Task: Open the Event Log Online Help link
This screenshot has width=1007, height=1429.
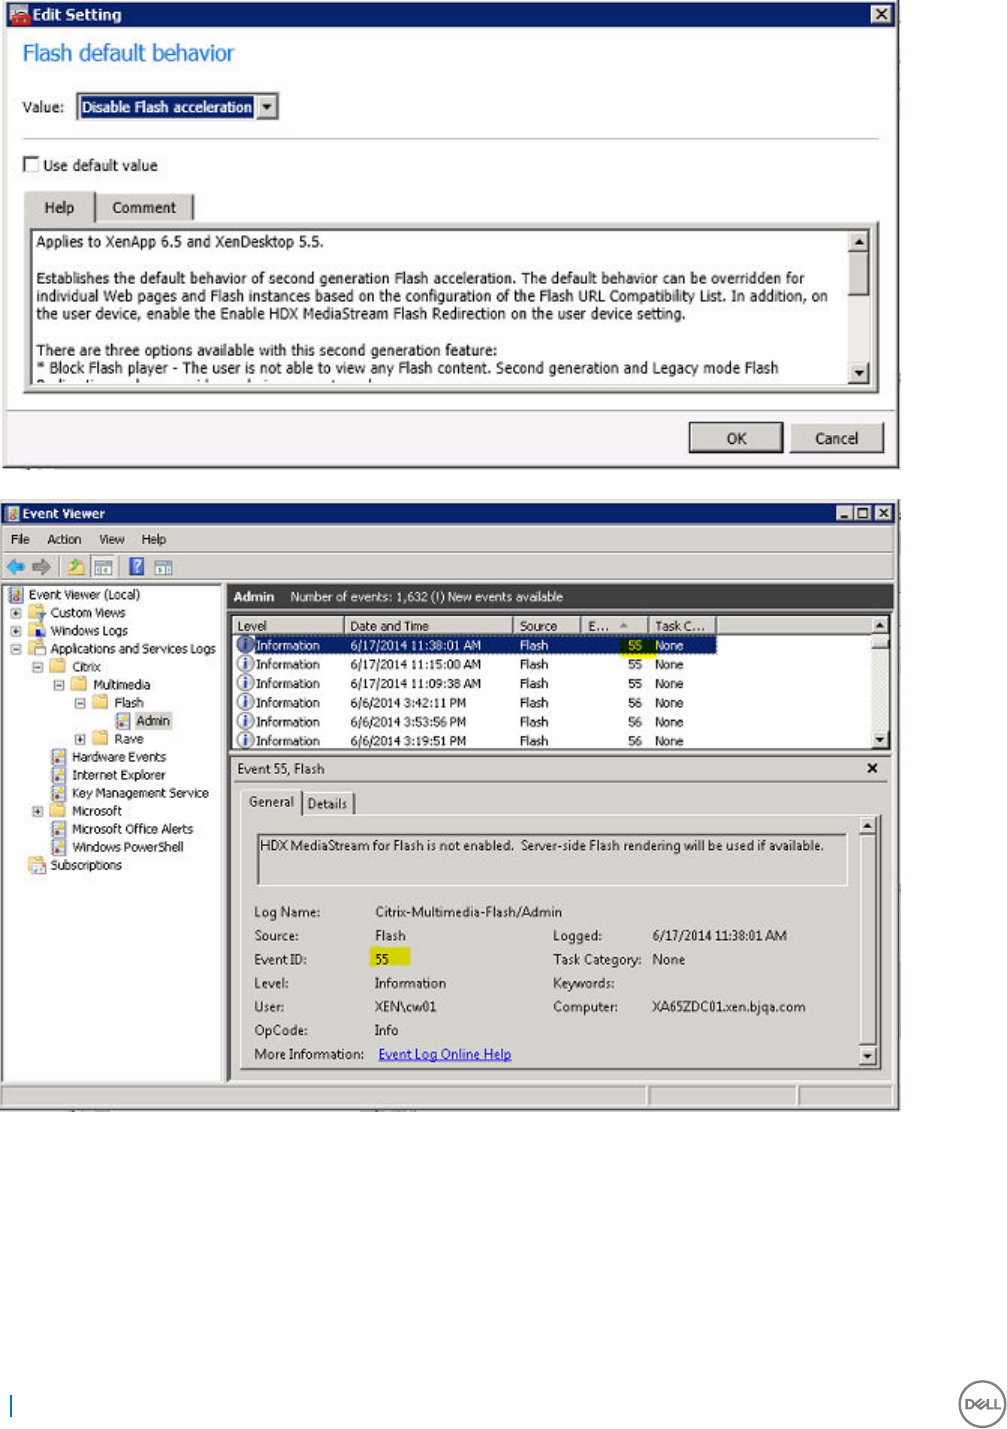Action: [x=444, y=1054]
